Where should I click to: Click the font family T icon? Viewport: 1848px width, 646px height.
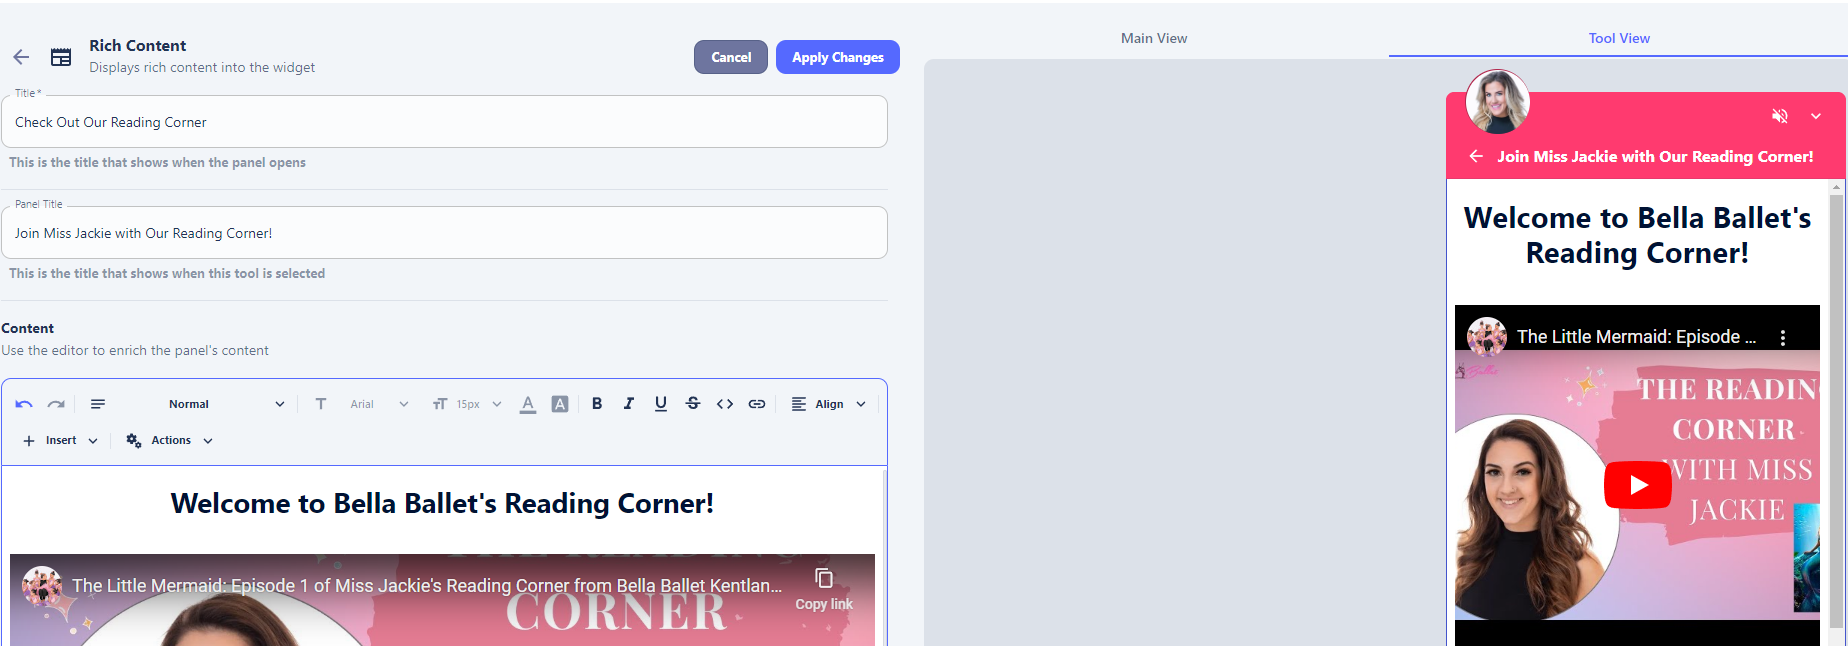click(x=321, y=404)
